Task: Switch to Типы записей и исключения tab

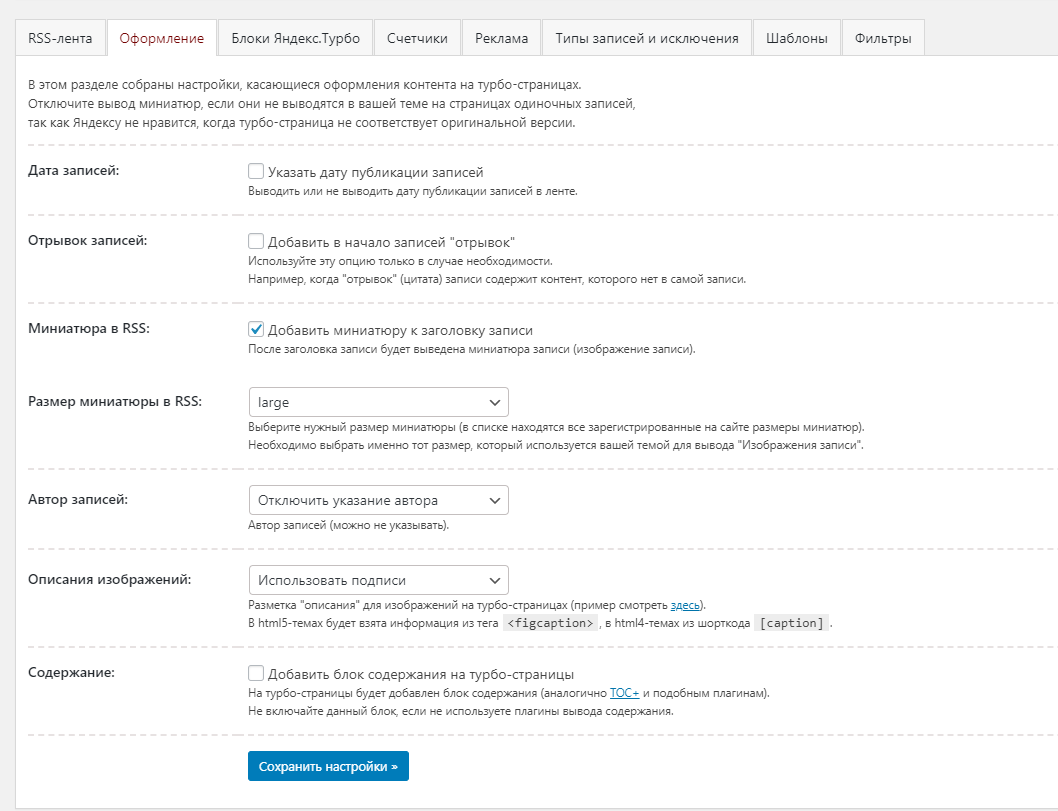Action: (x=646, y=39)
